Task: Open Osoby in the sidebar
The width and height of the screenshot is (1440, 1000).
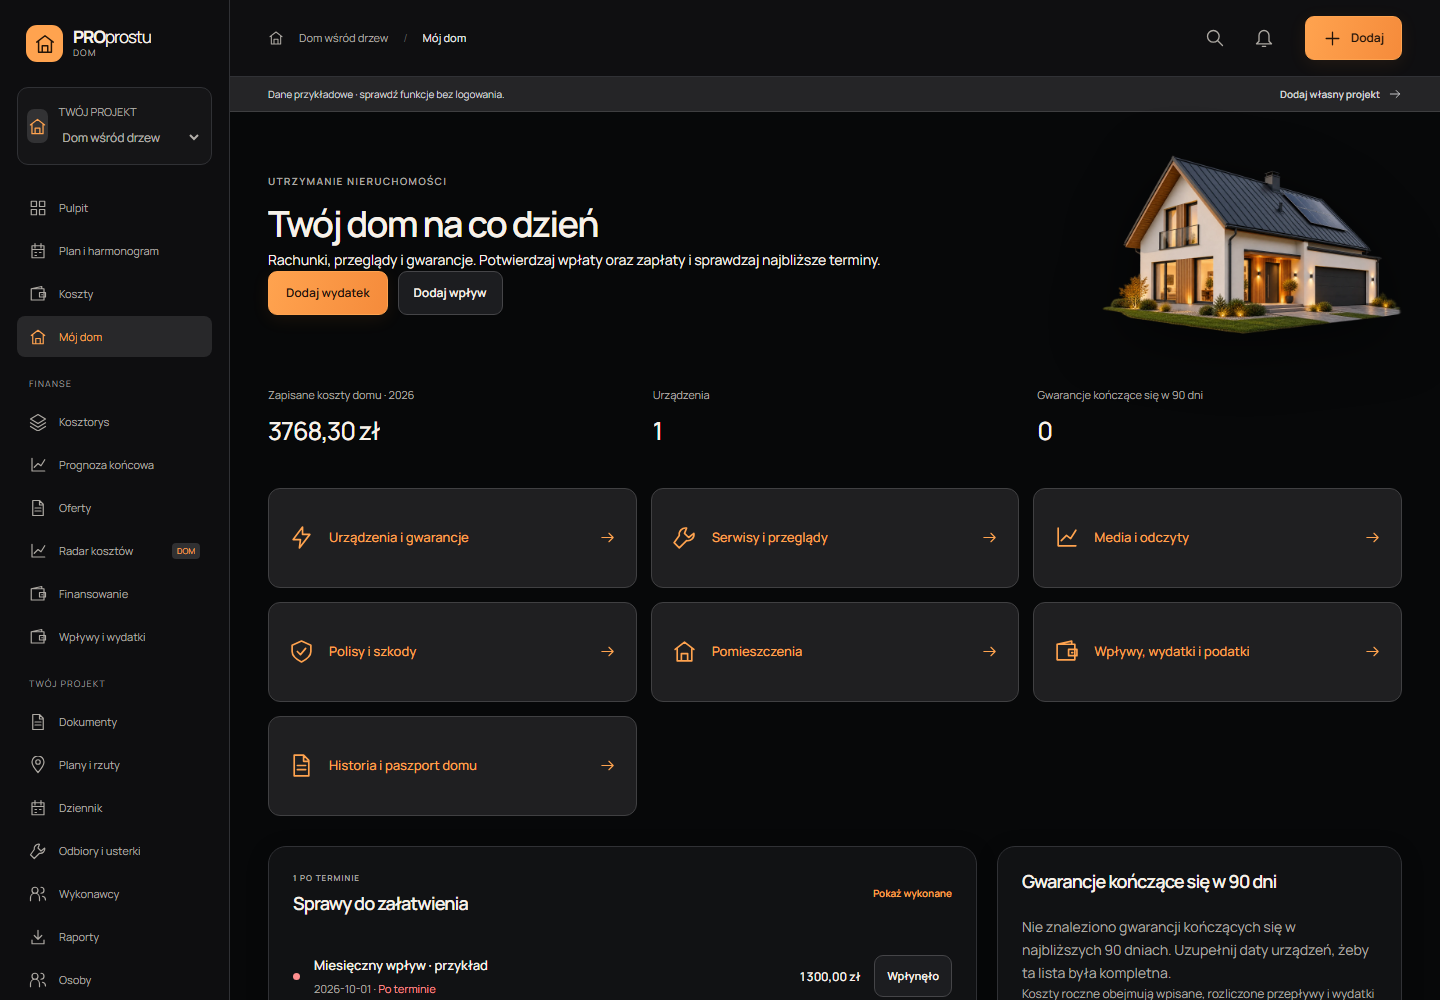Action: 114,980
